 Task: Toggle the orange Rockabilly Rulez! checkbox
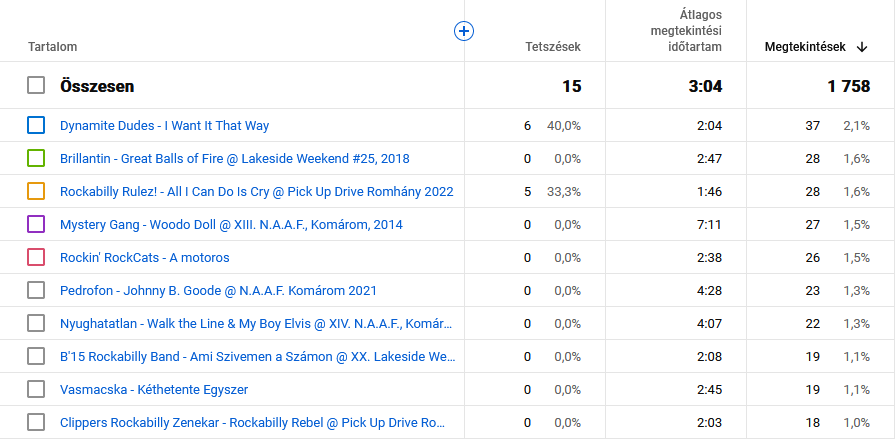(36, 191)
